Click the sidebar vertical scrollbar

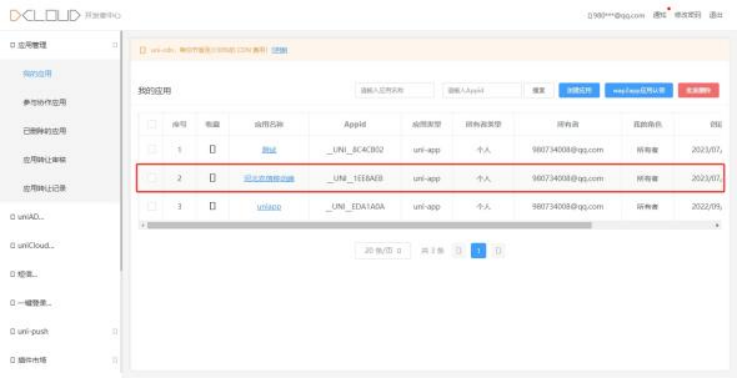(121, 150)
